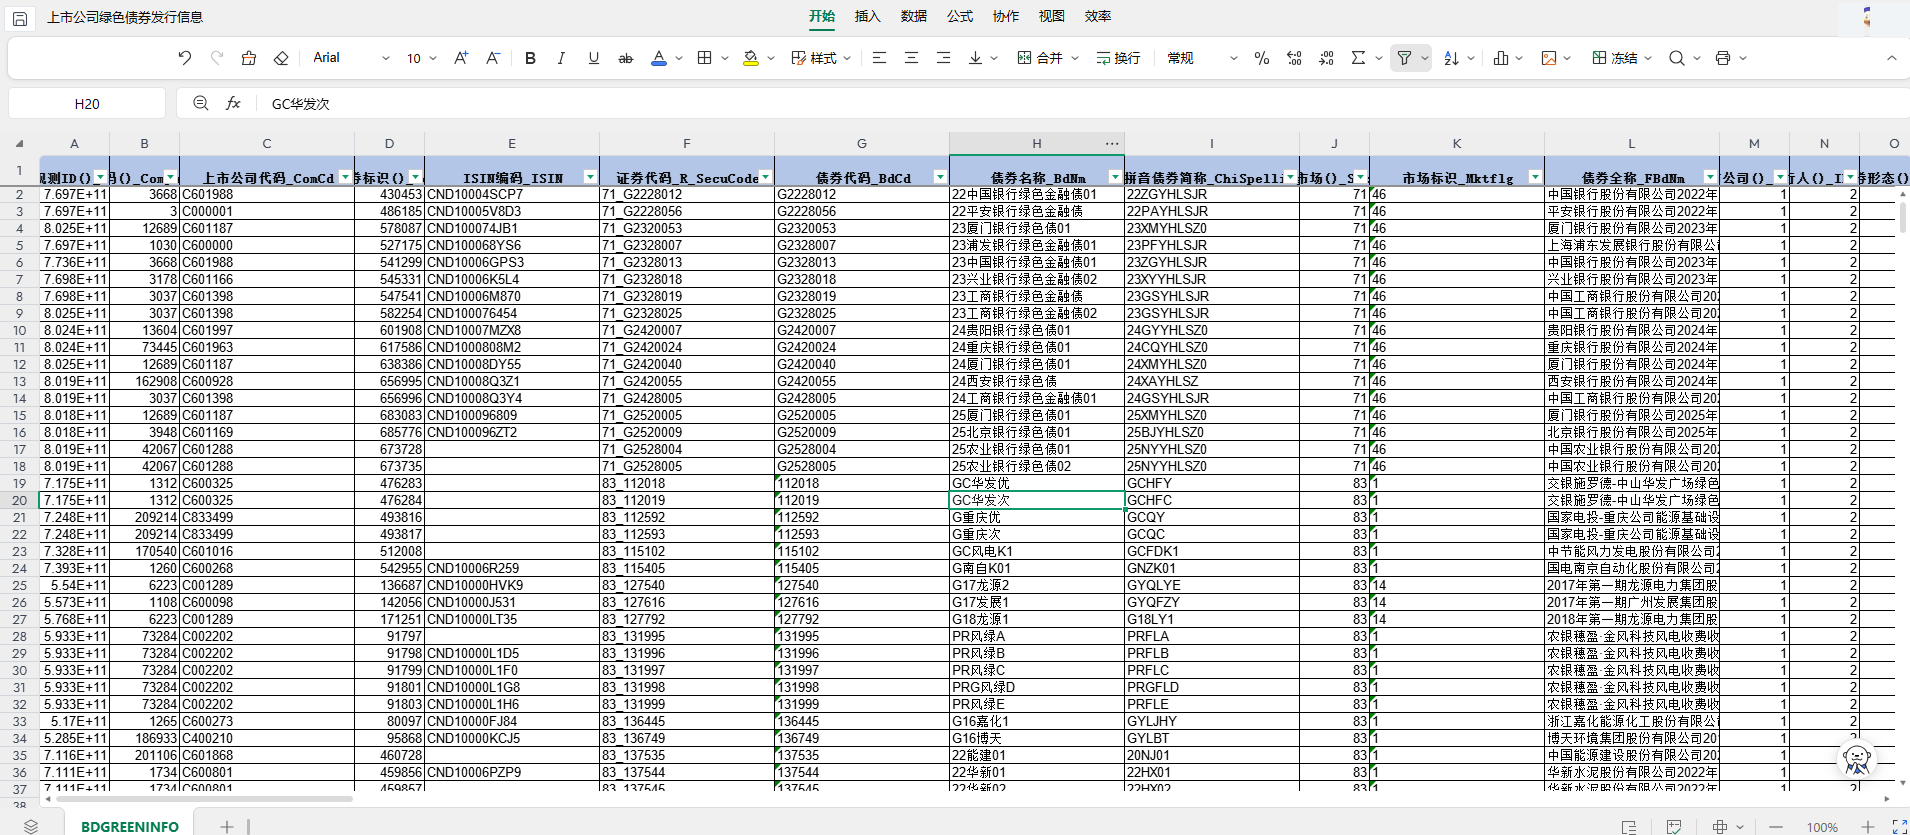1910x835 pixels.
Task: Collapse the toolbar with the up chevron
Action: click(1892, 58)
